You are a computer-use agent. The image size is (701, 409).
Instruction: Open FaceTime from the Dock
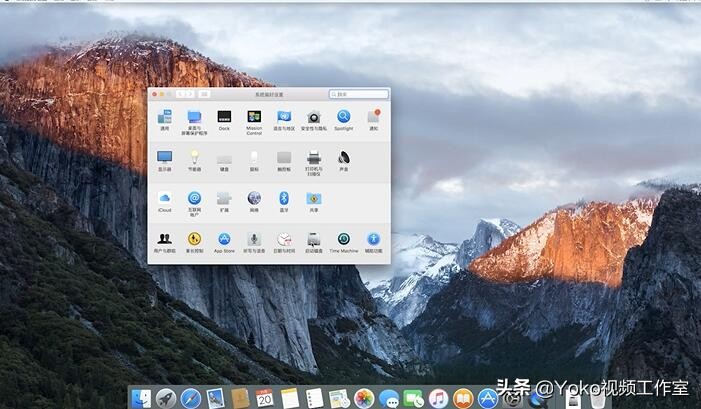tap(414, 398)
